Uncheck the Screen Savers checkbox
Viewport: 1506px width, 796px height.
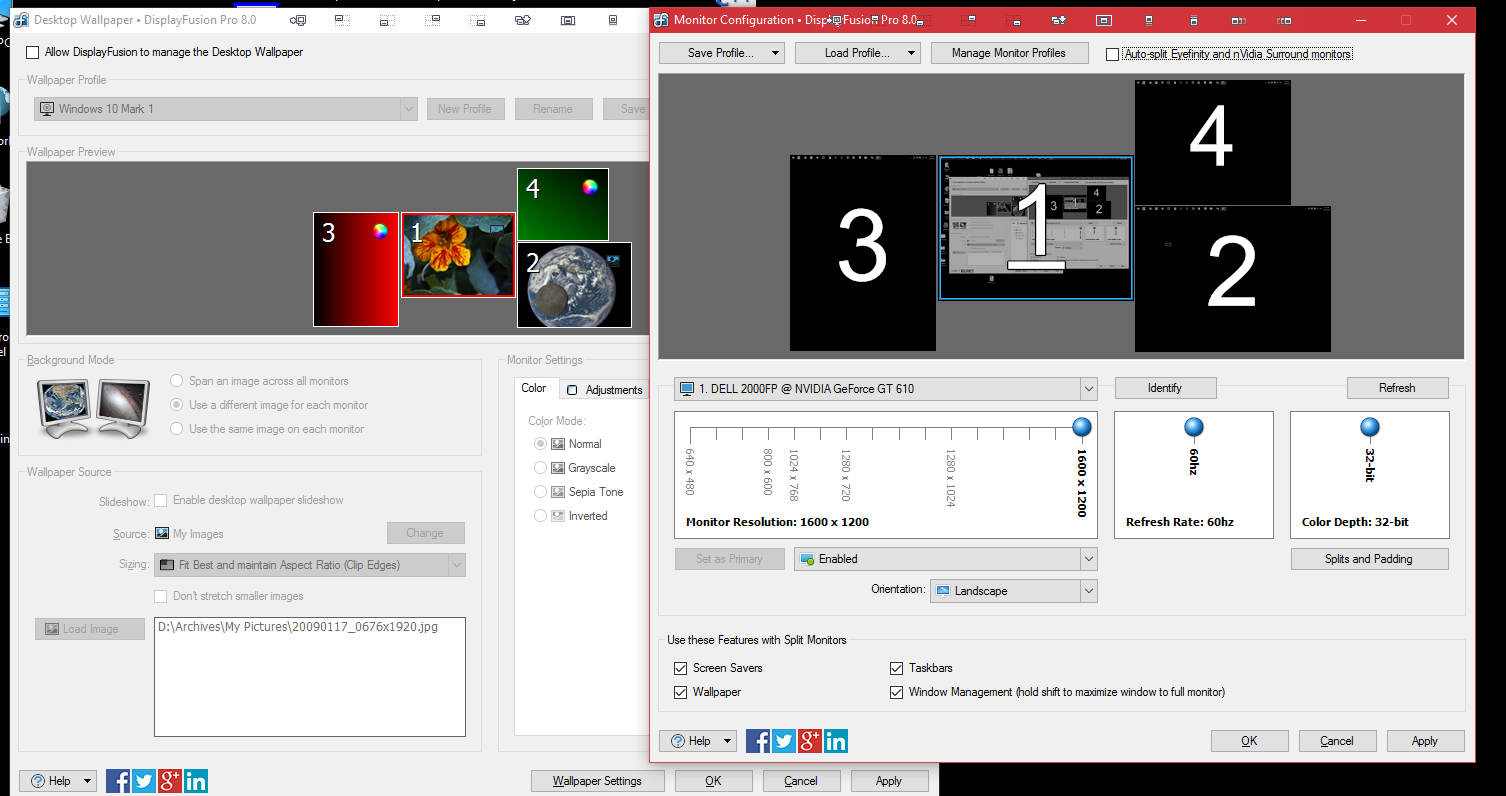point(681,668)
